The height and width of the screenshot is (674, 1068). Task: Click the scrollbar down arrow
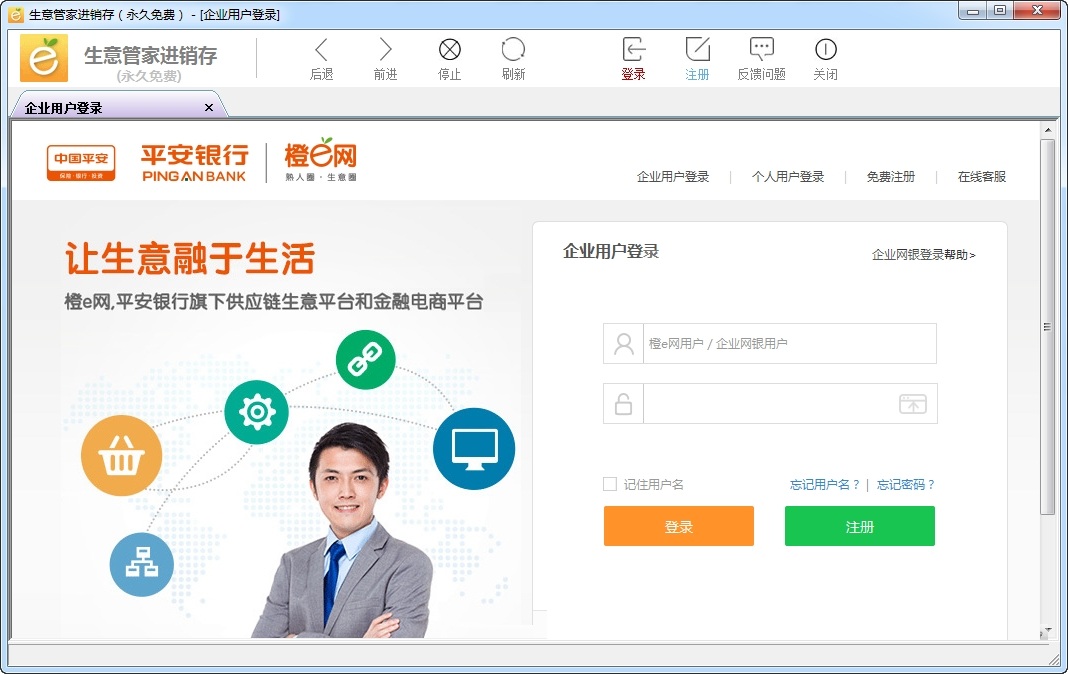(1047, 631)
